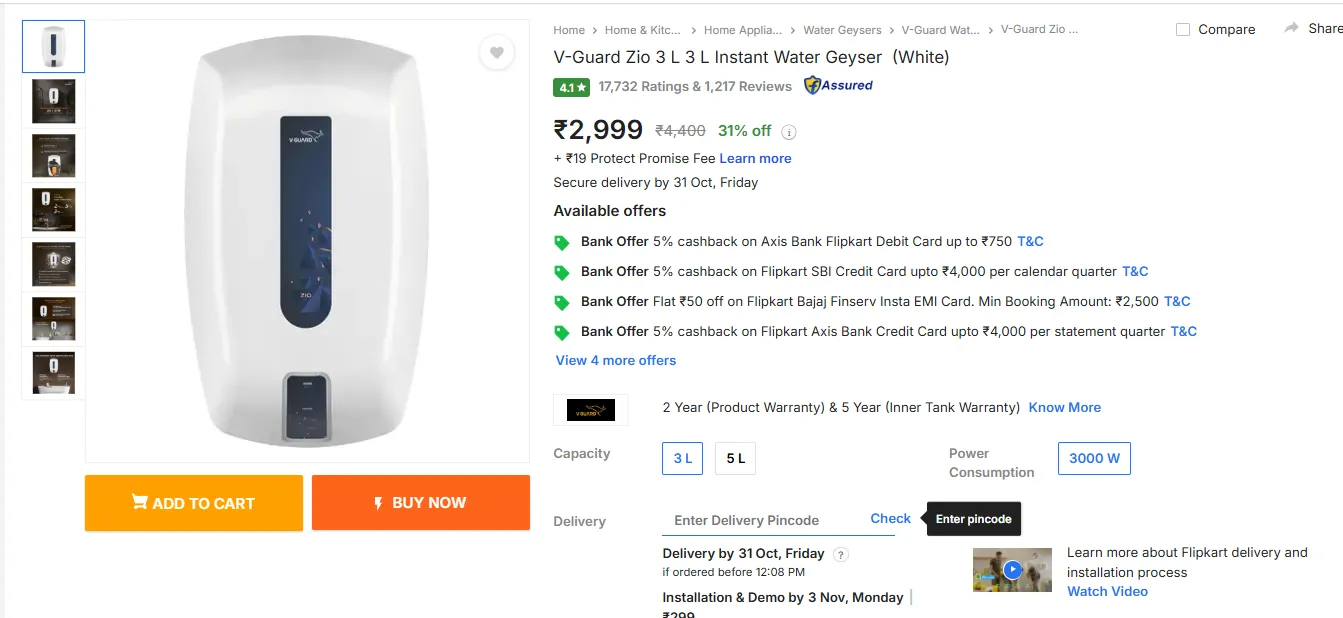The image size is (1343, 618).
Task: Navigate to Home breadcrumb
Action: pos(569,30)
